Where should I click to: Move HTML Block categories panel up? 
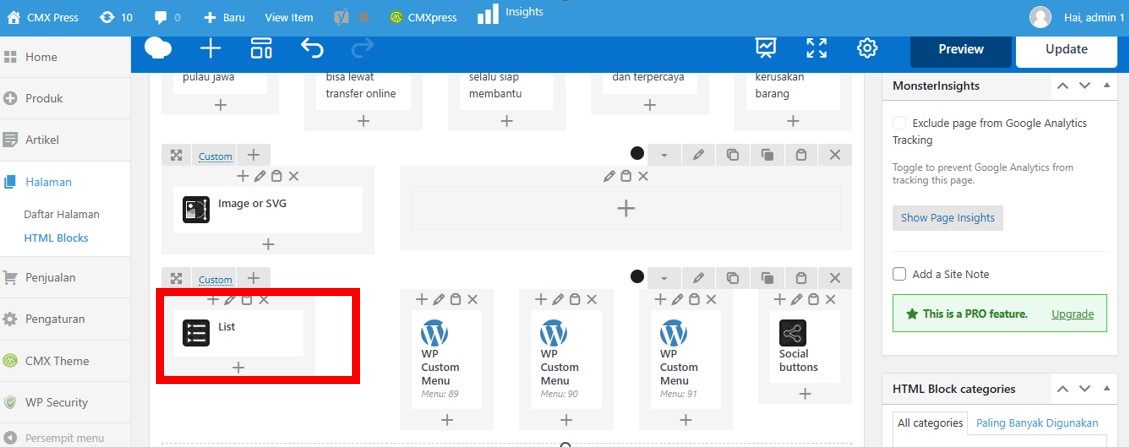pyautogui.click(x=1063, y=389)
